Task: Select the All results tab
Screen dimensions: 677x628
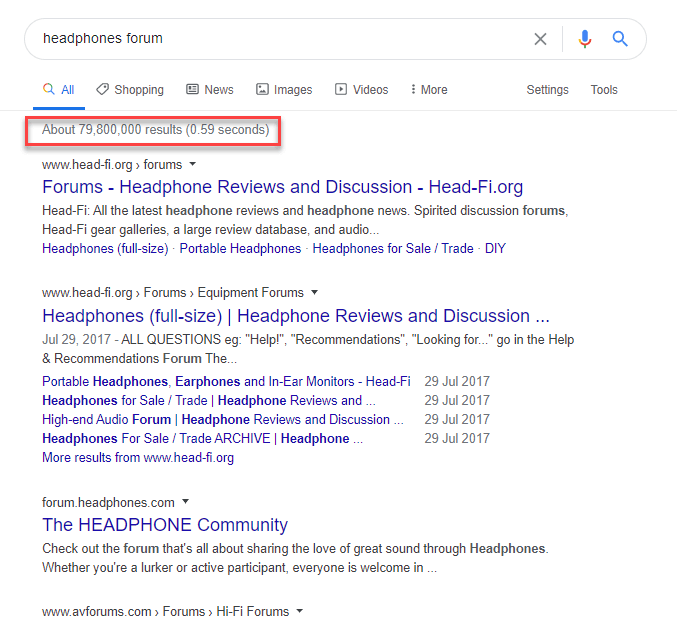Action: (x=59, y=90)
